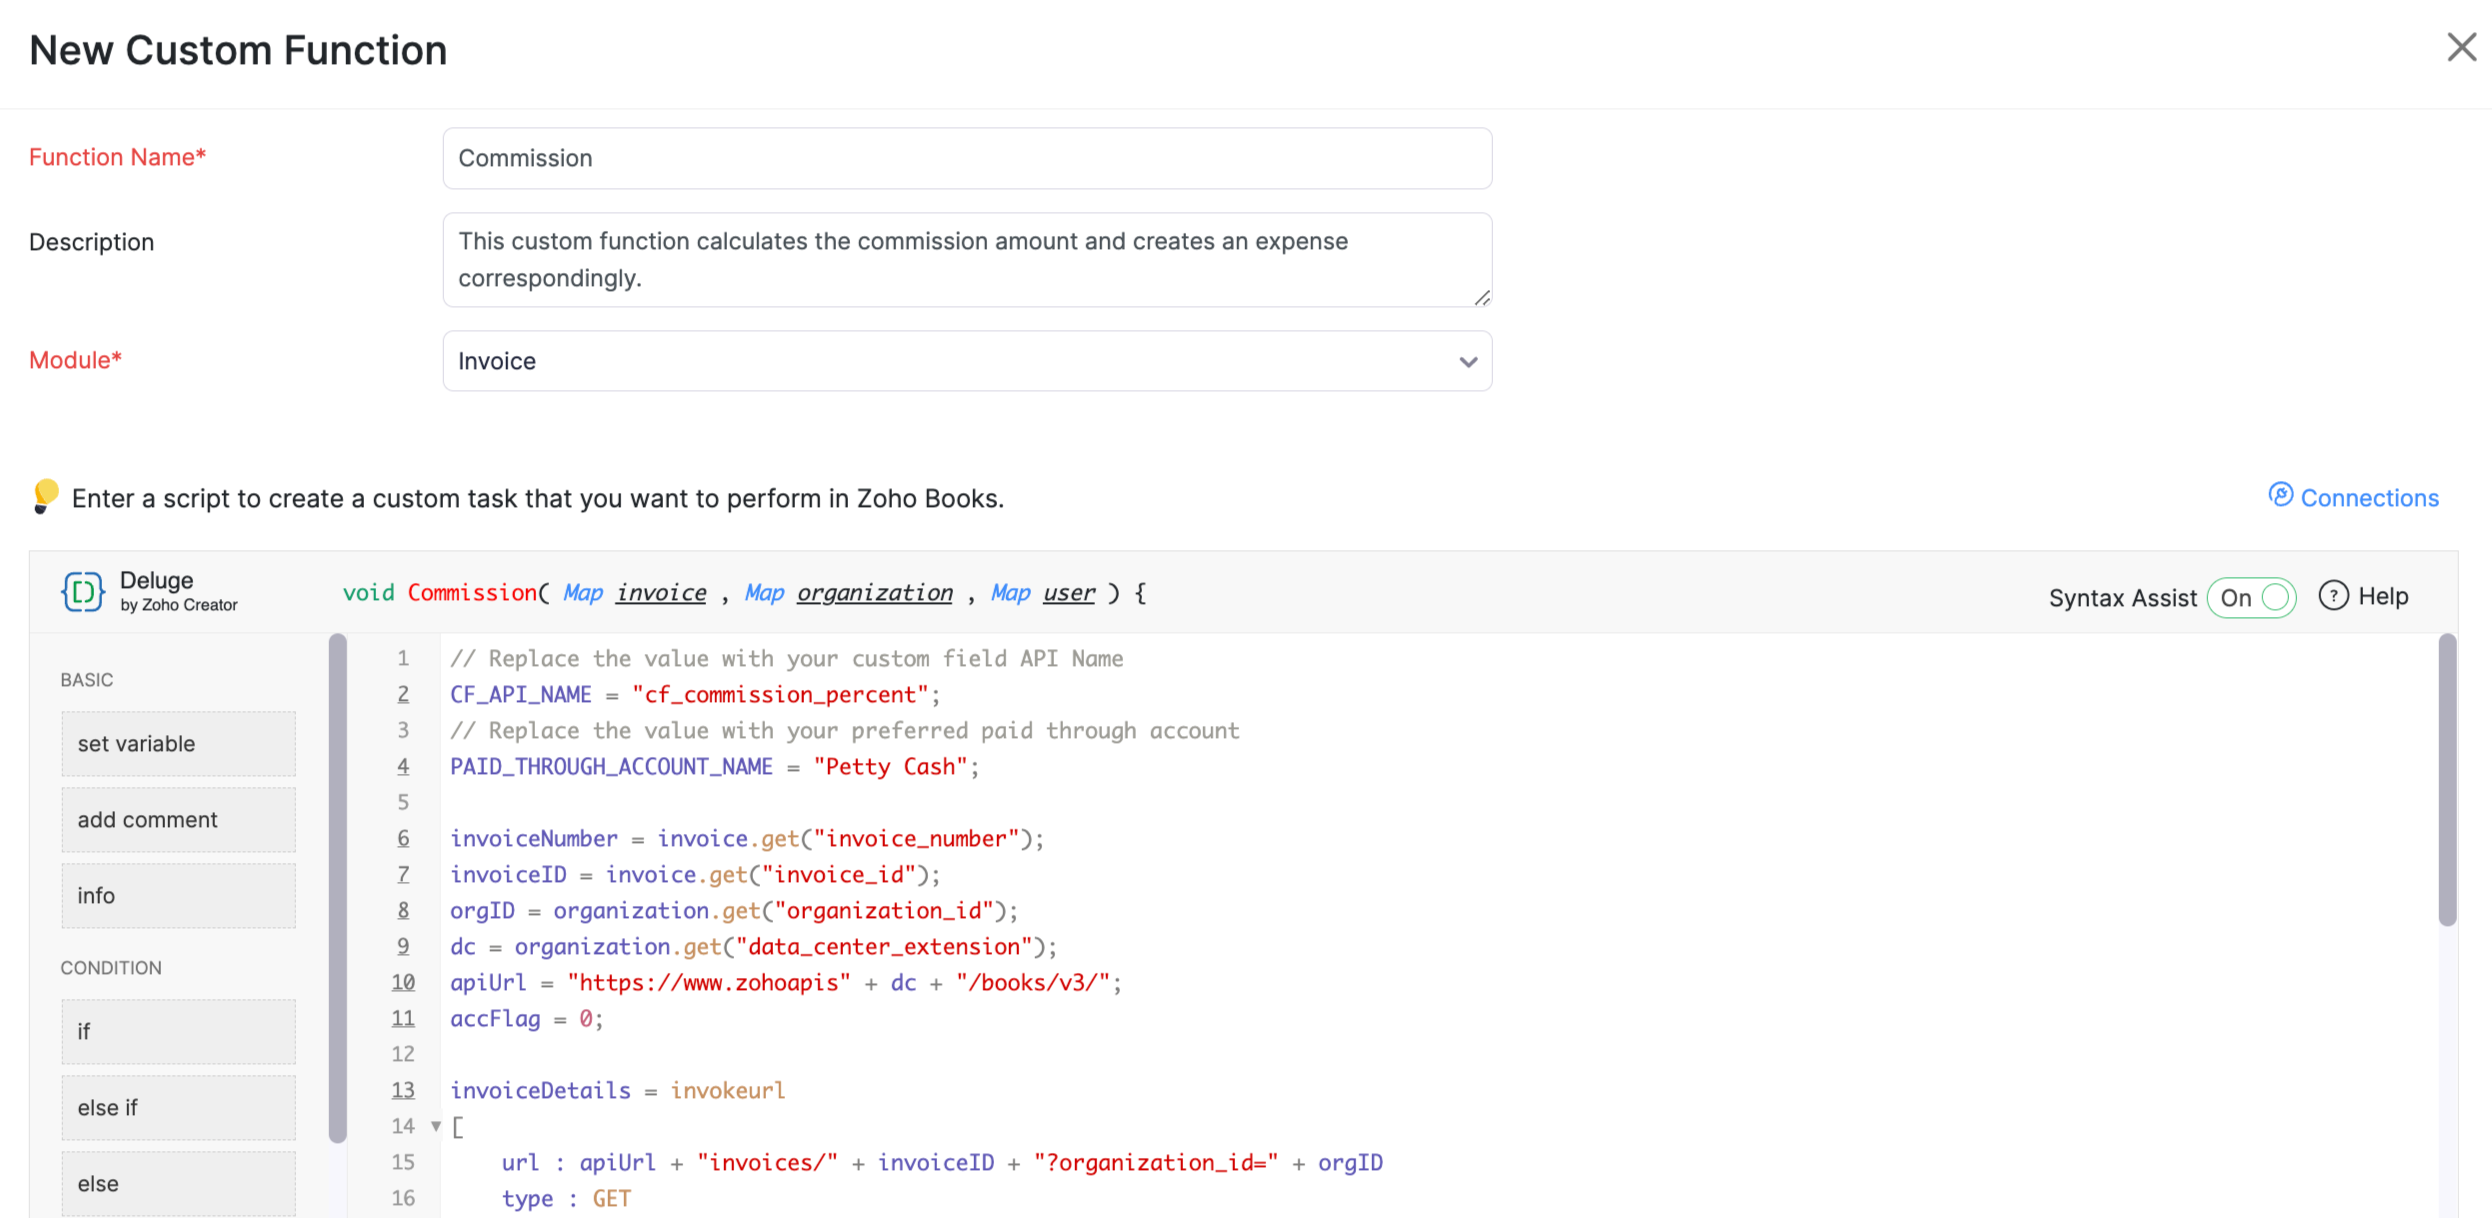
Task: Click the code editor vertical scrollbar
Action: coord(2447,780)
